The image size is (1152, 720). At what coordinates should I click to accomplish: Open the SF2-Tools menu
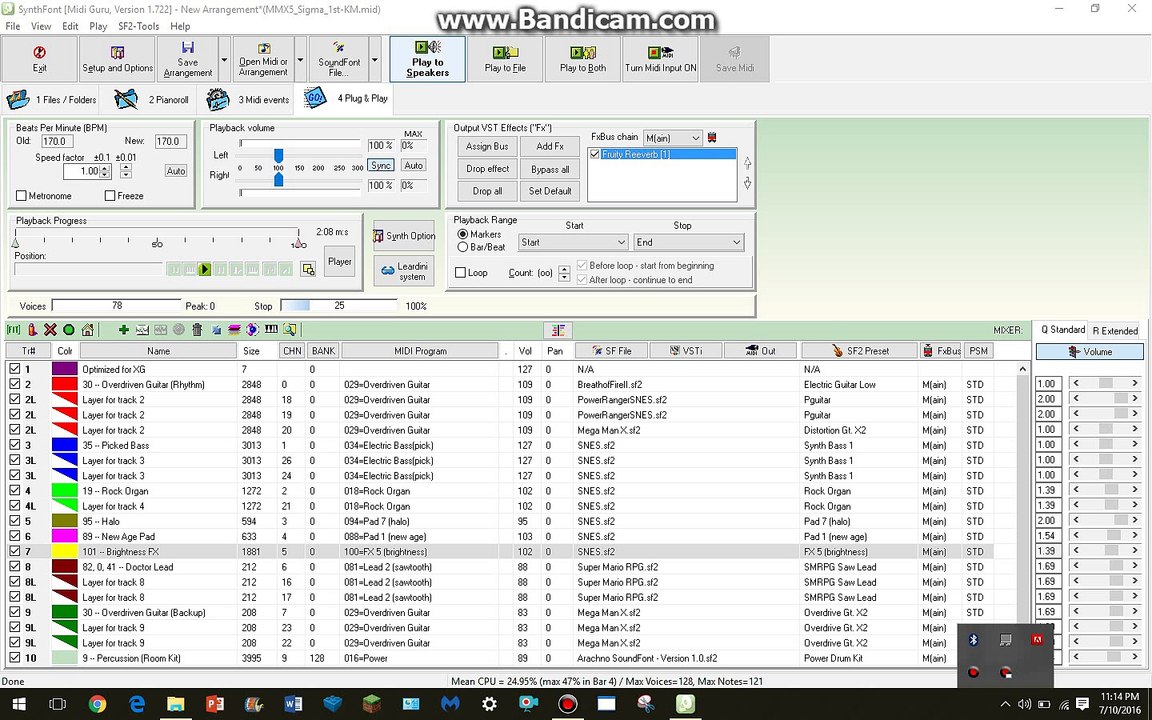[x=138, y=26]
